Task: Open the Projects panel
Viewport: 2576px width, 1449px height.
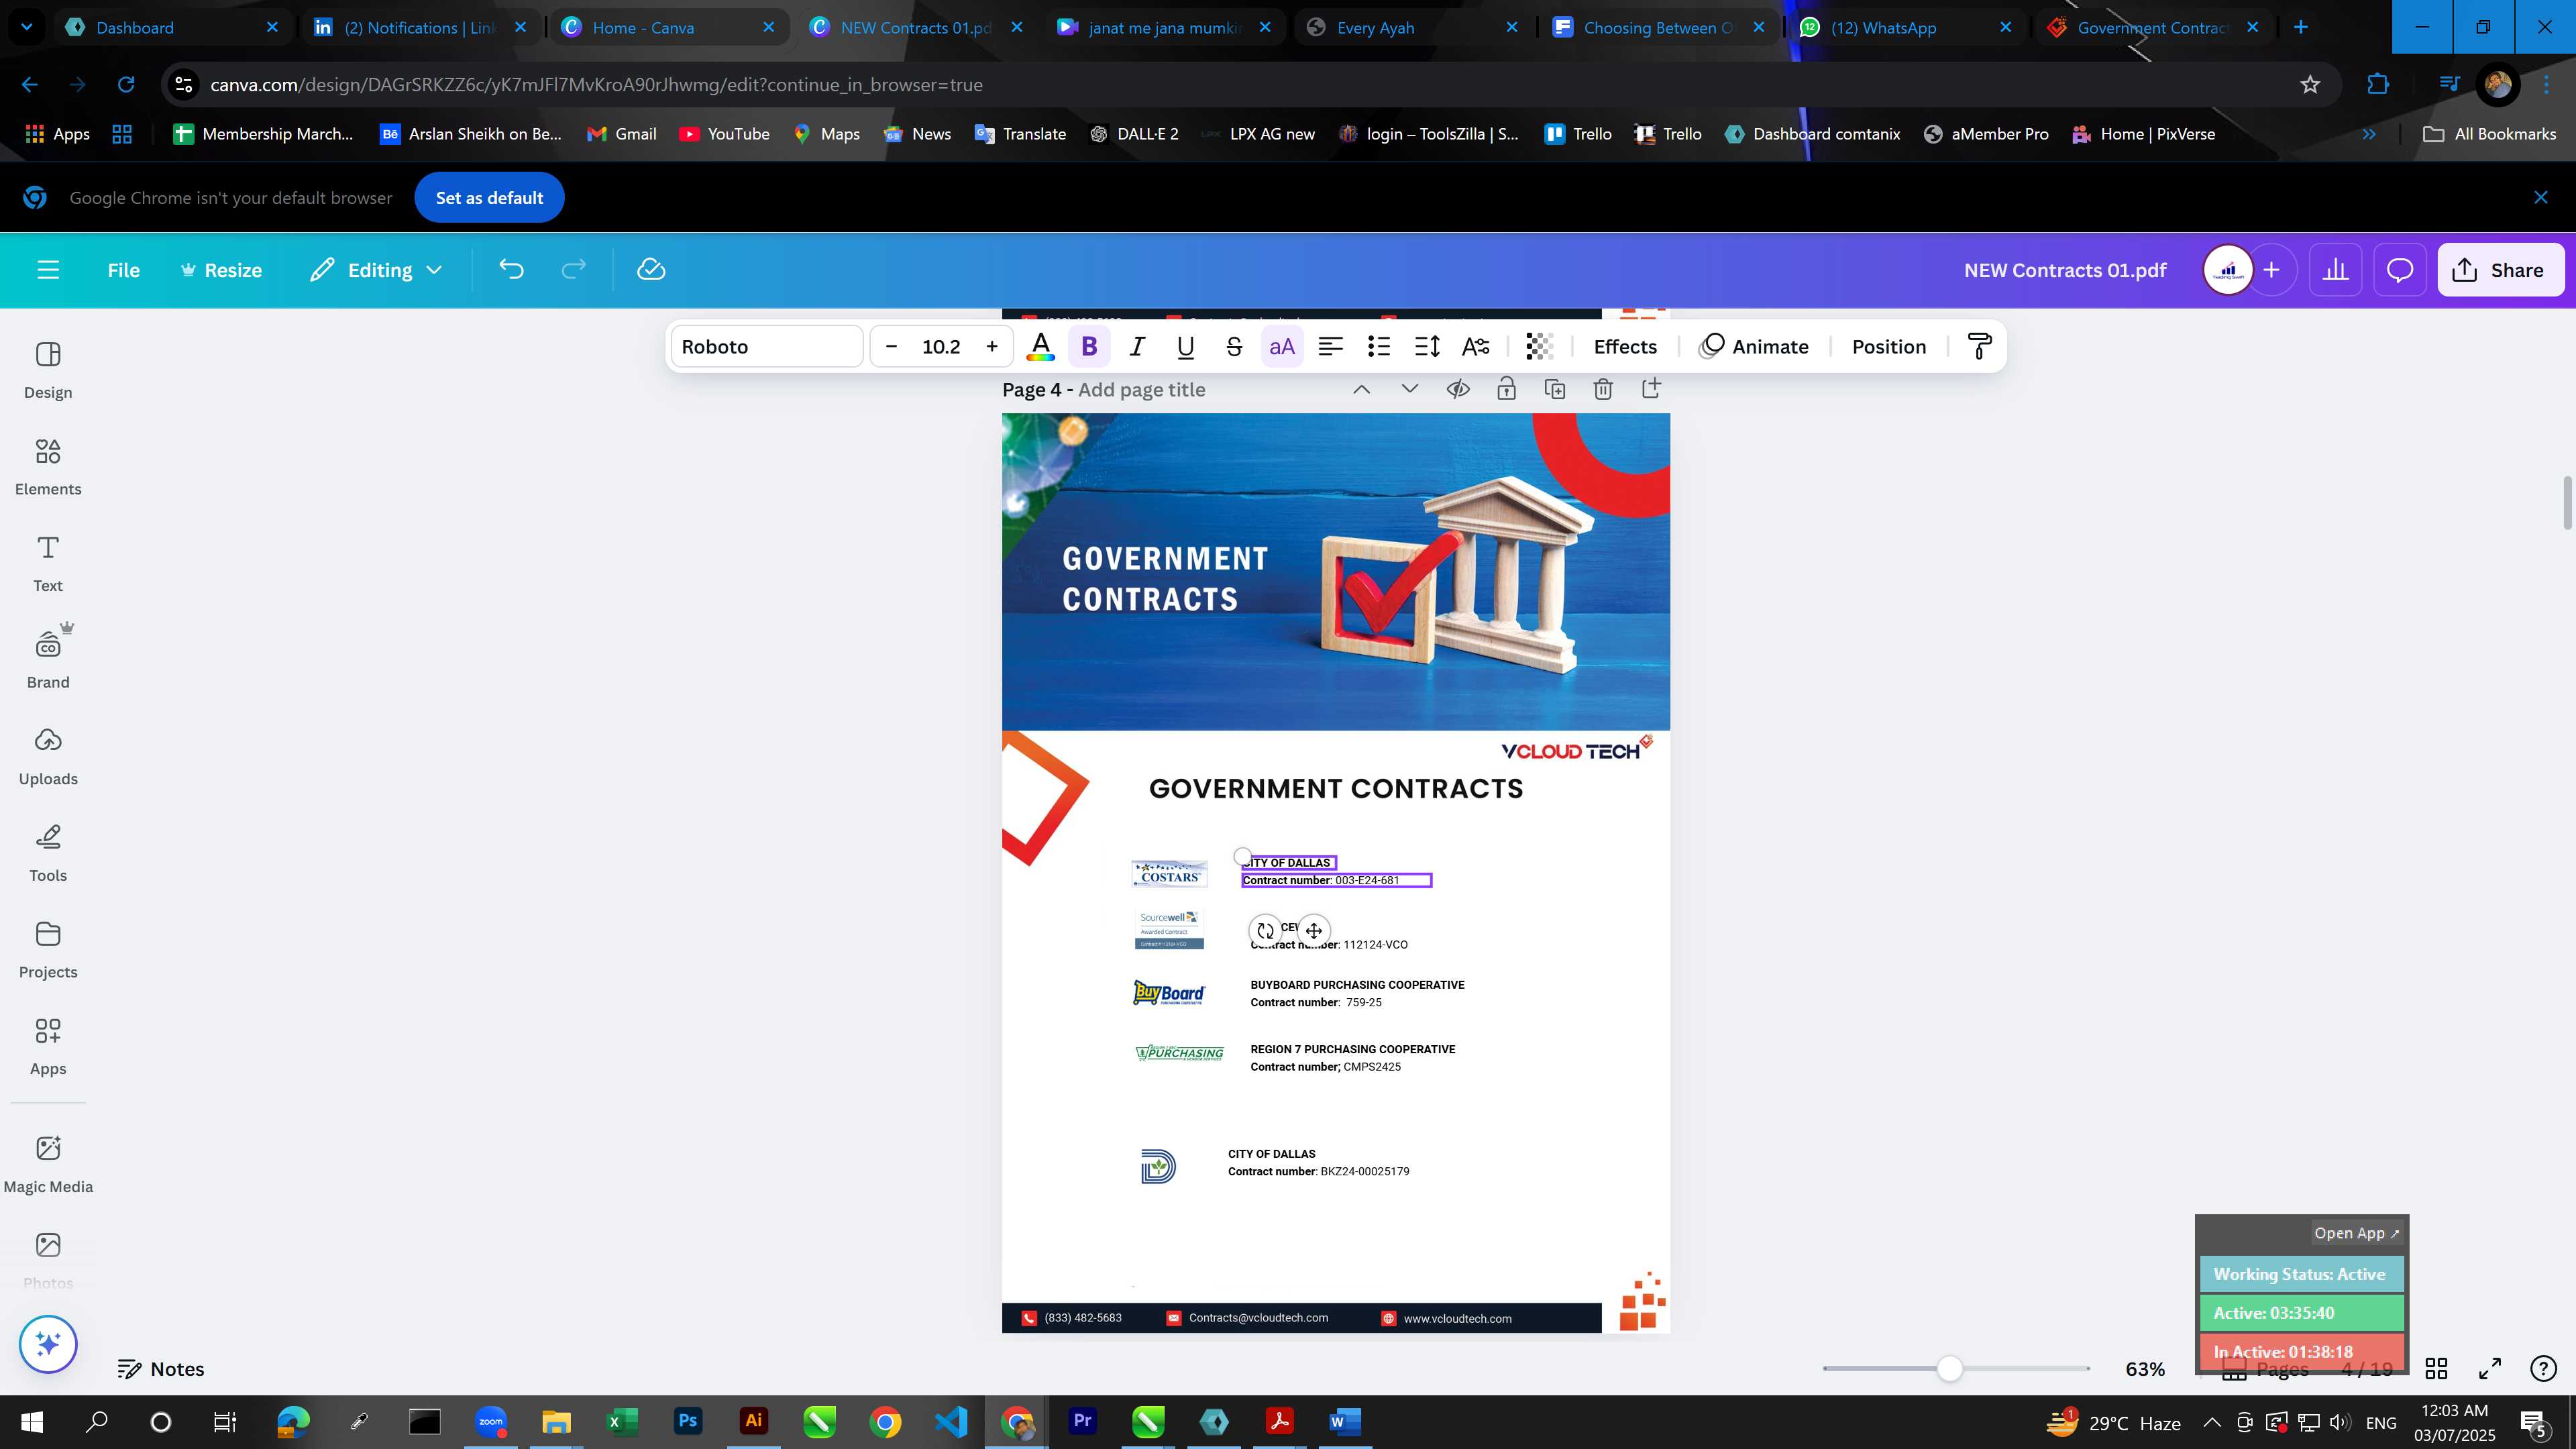Action: click(48, 950)
